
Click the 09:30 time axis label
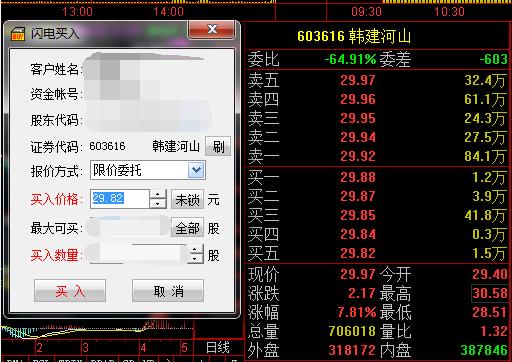[366, 12]
